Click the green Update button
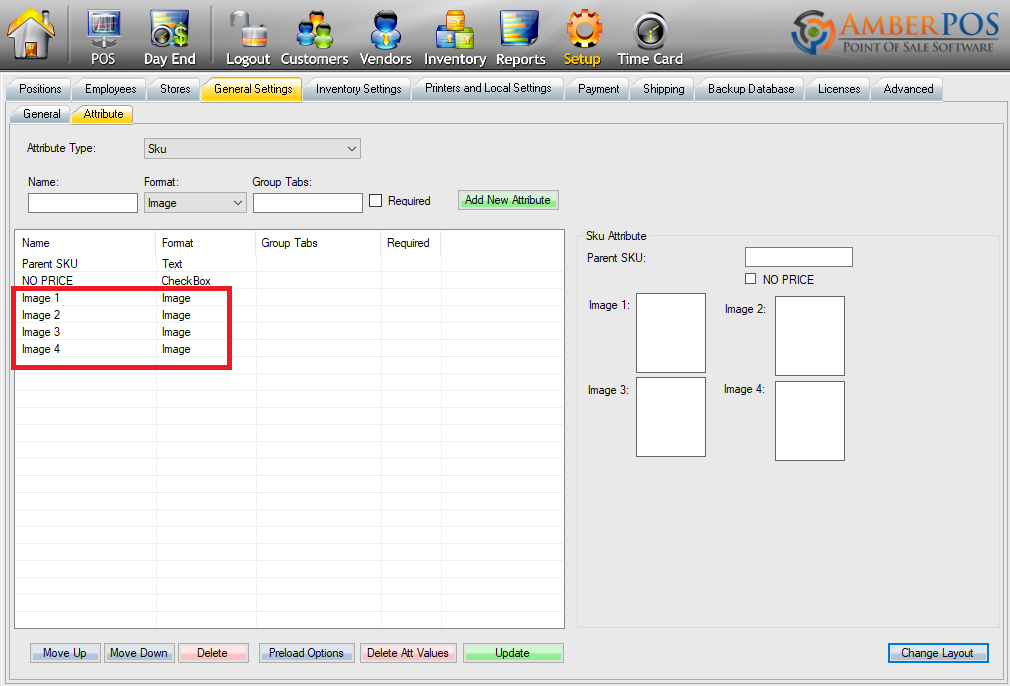This screenshot has height=686, width=1010. [513, 653]
